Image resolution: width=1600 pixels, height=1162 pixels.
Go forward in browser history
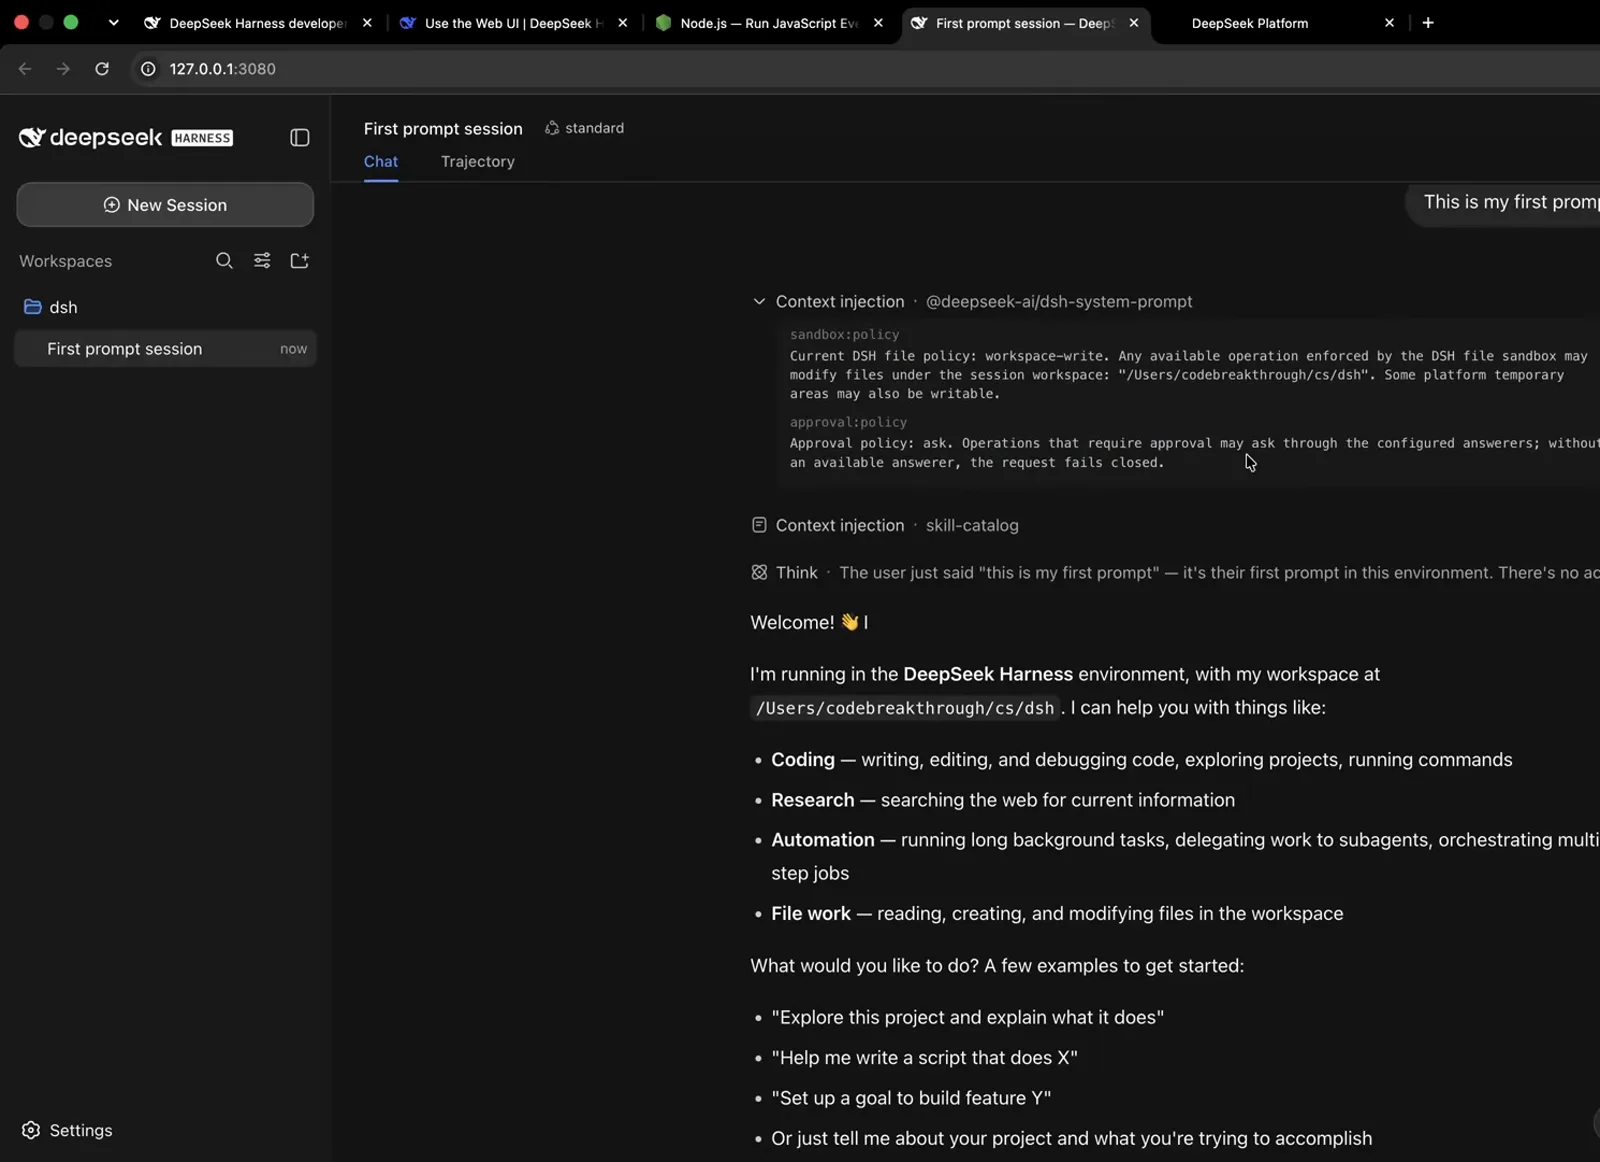click(63, 69)
